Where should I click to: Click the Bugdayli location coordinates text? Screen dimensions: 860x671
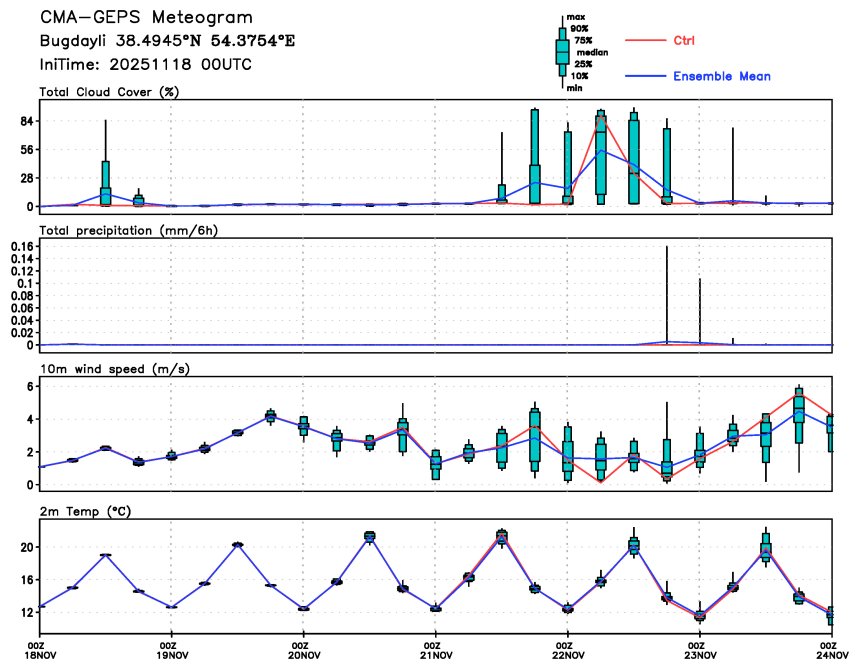click(x=167, y=41)
